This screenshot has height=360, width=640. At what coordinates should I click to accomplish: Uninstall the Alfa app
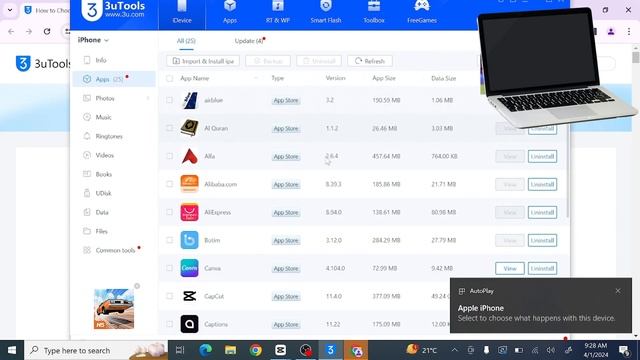(x=542, y=156)
